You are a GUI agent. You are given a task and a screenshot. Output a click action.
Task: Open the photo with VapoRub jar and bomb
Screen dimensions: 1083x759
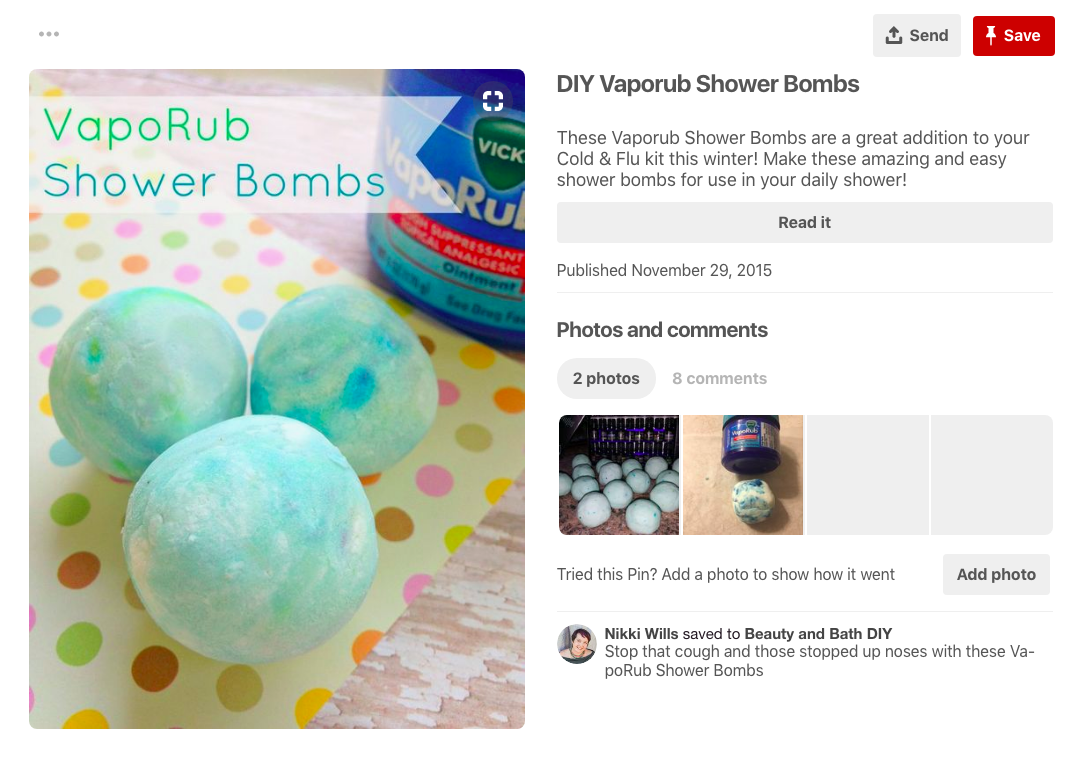click(743, 475)
